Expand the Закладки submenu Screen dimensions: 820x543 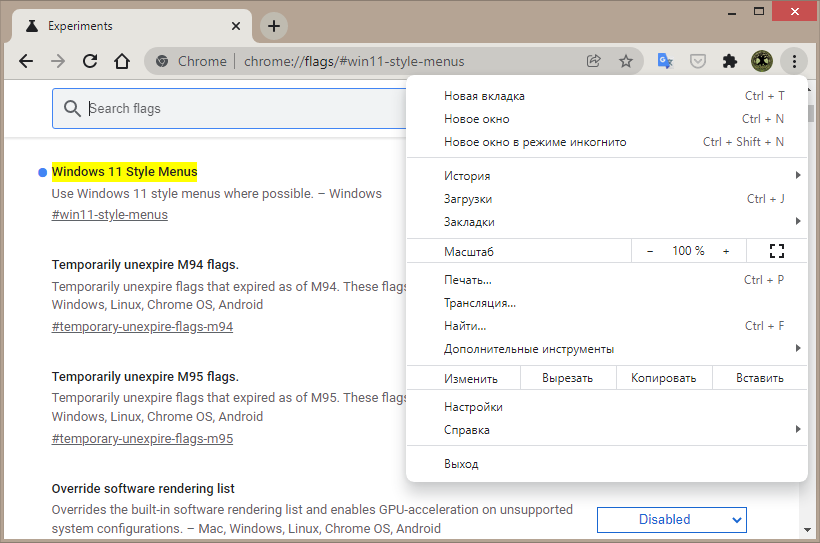607,222
